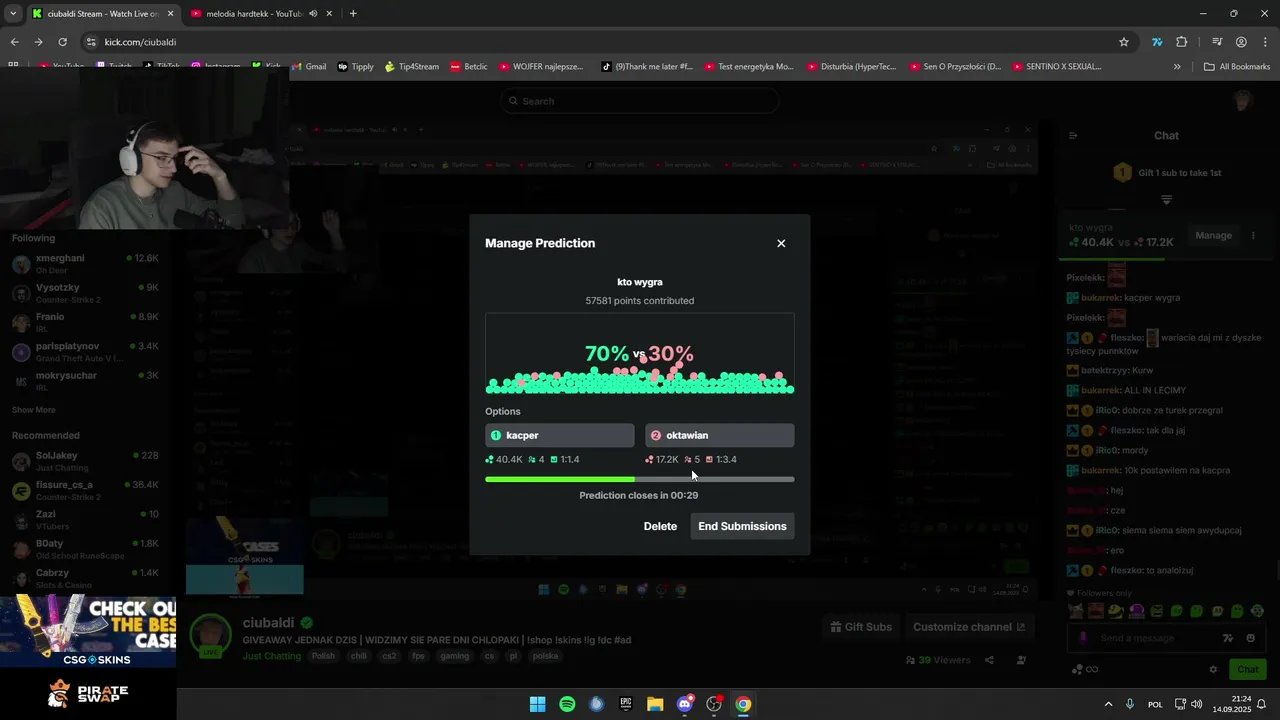Image resolution: width=1280 pixels, height=720 pixels.
Task: Select the kacper prediction option
Action: [560, 435]
